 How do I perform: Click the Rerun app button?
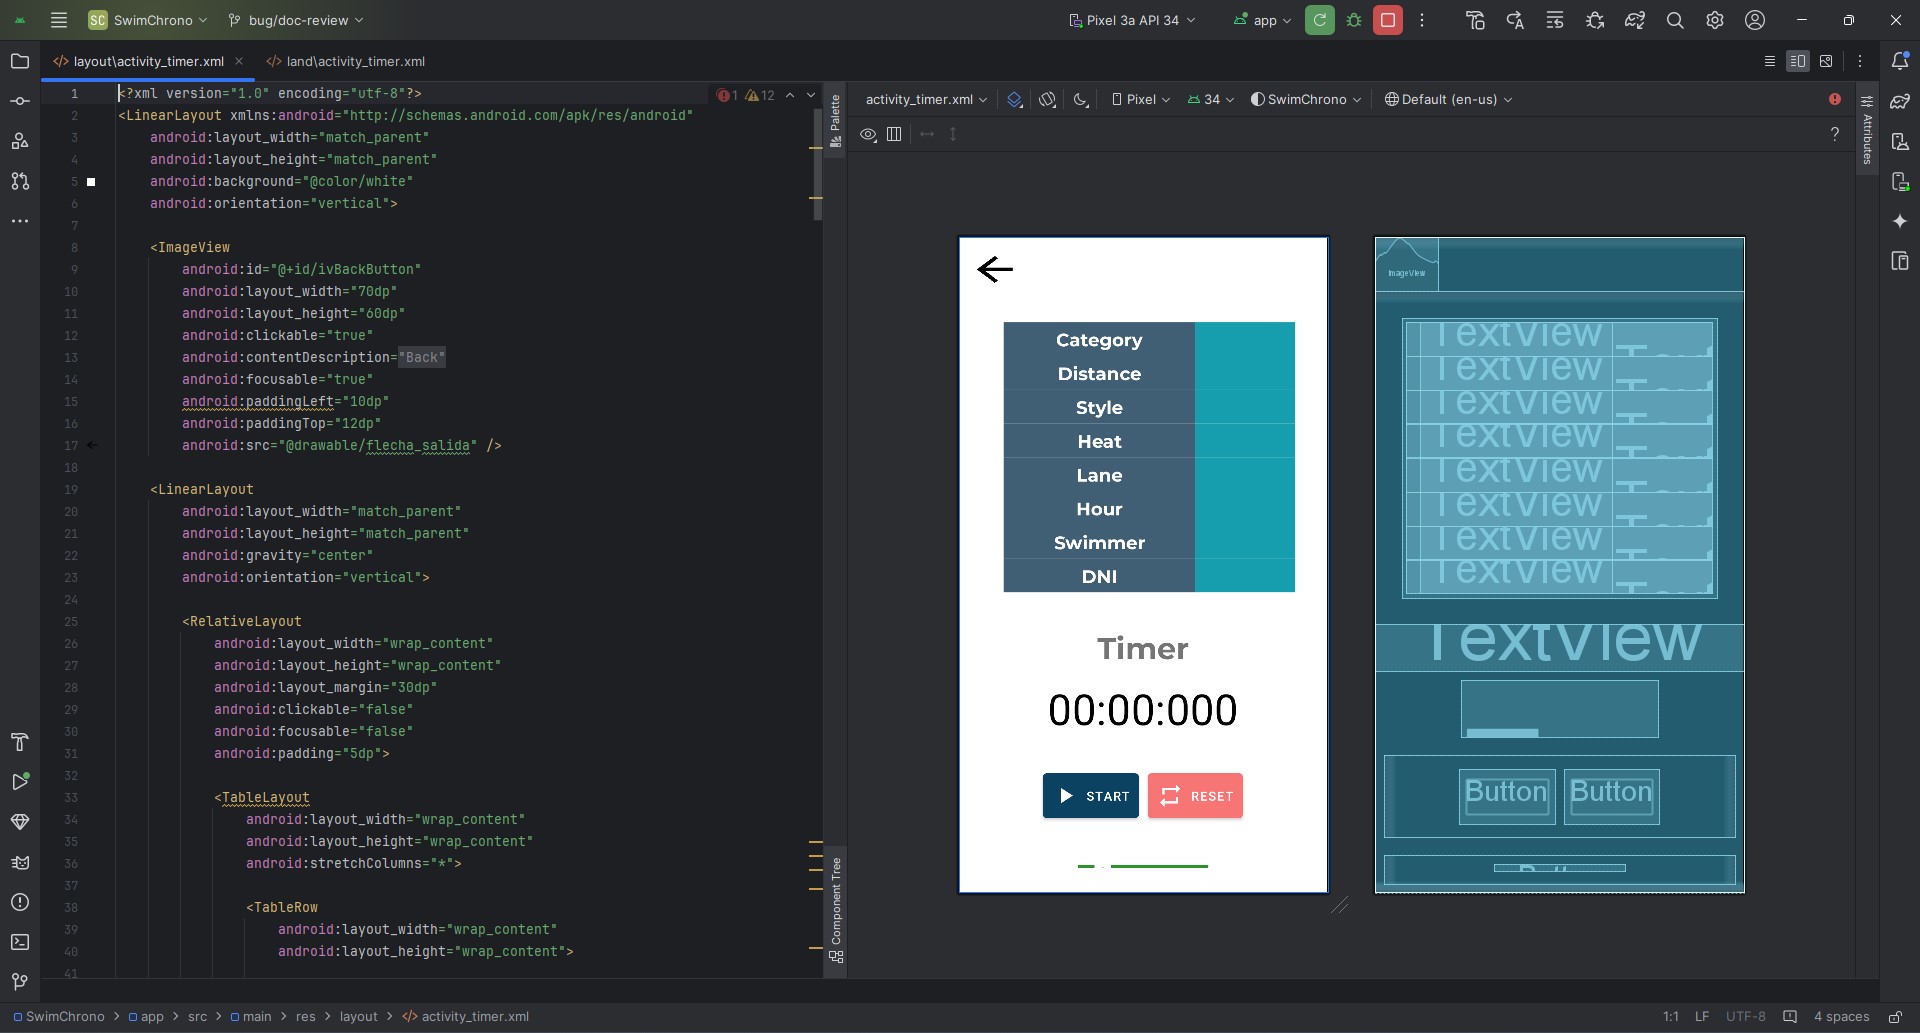[1320, 20]
